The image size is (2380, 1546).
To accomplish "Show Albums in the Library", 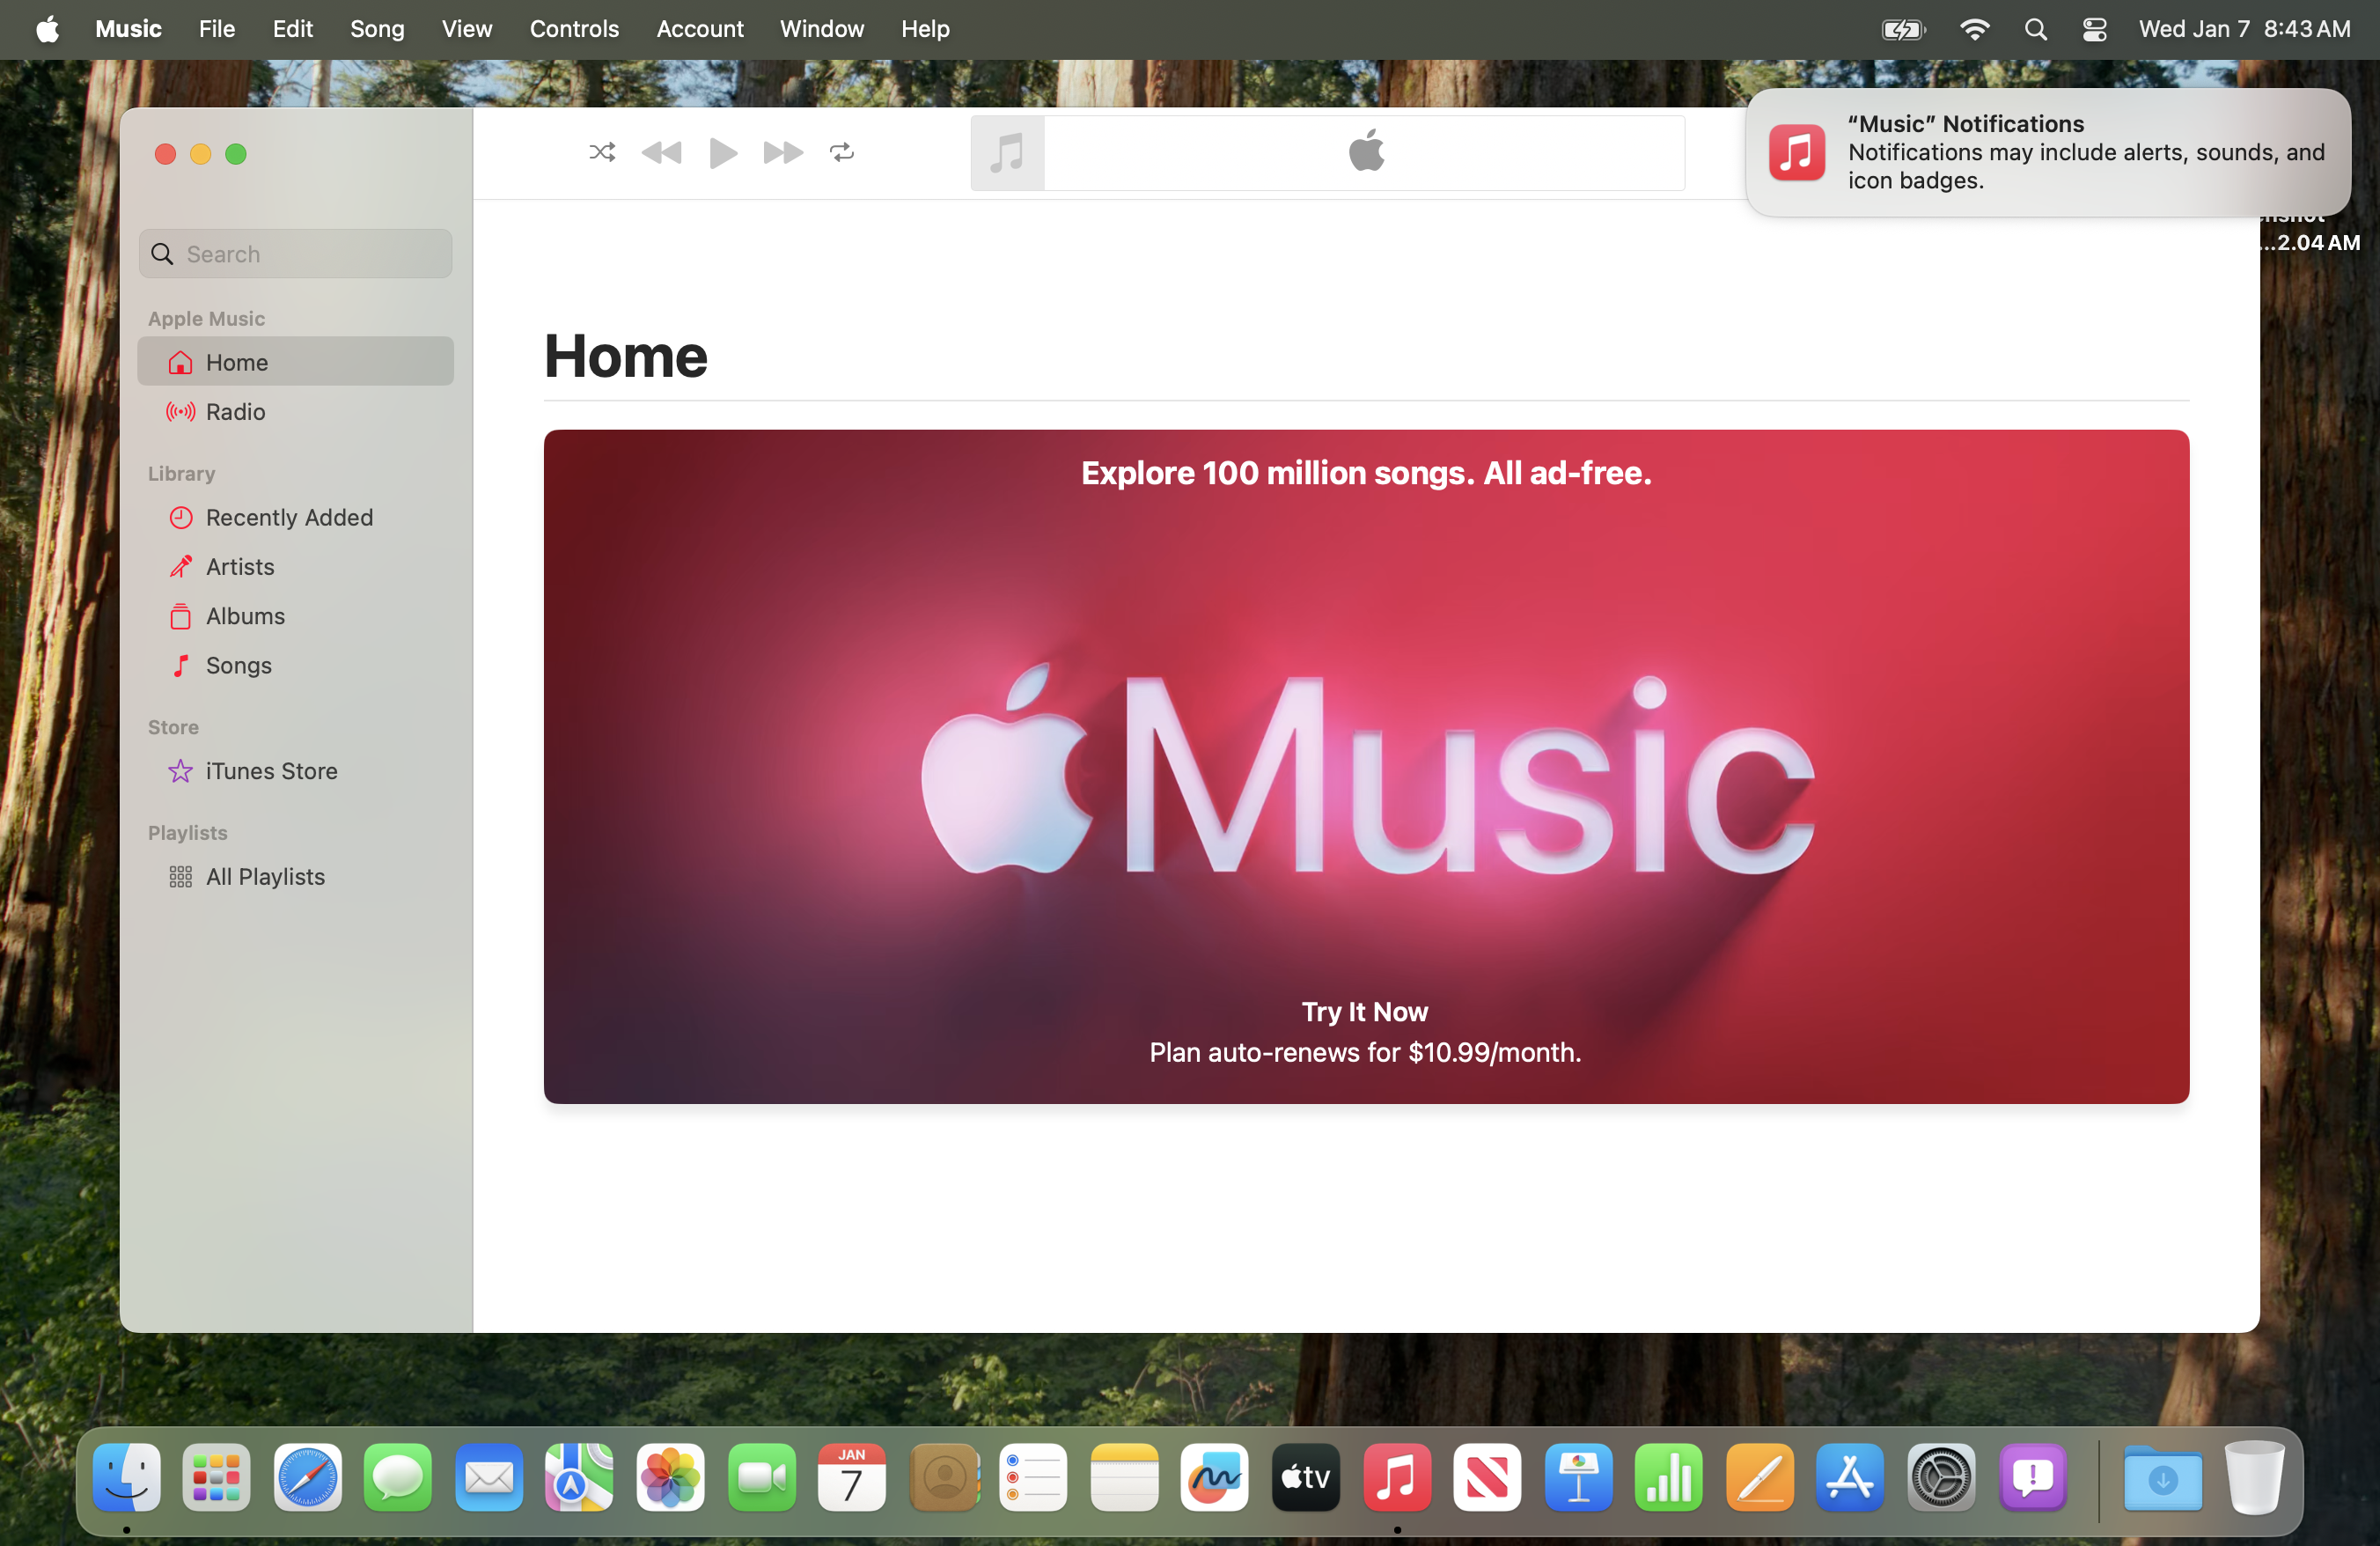I will pyautogui.click(x=245, y=616).
